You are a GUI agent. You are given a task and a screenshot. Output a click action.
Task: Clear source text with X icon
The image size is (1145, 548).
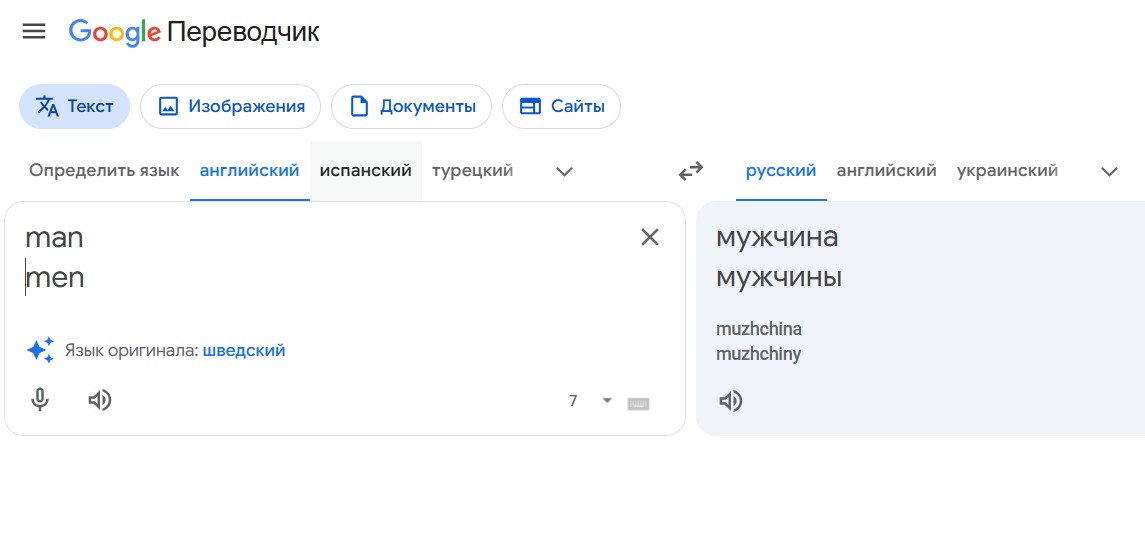pos(649,237)
